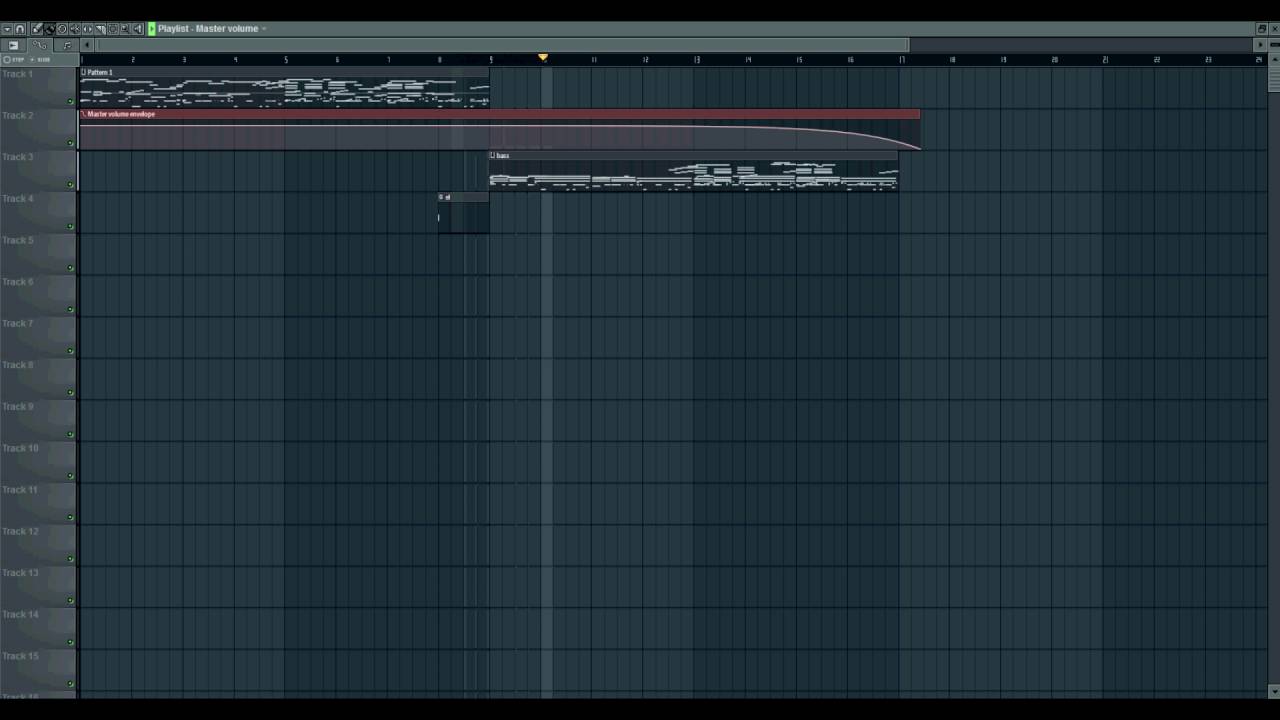Select the Draw pencil tool
This screenshot has height=720, width=1280.
click(x=37, y=29)
